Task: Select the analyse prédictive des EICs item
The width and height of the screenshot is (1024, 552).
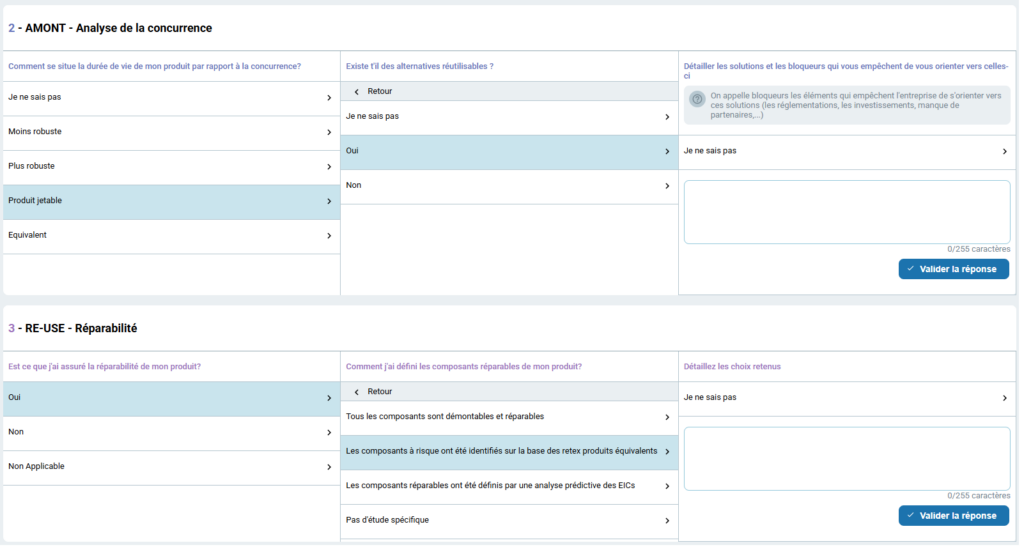Action: point(508,486)
